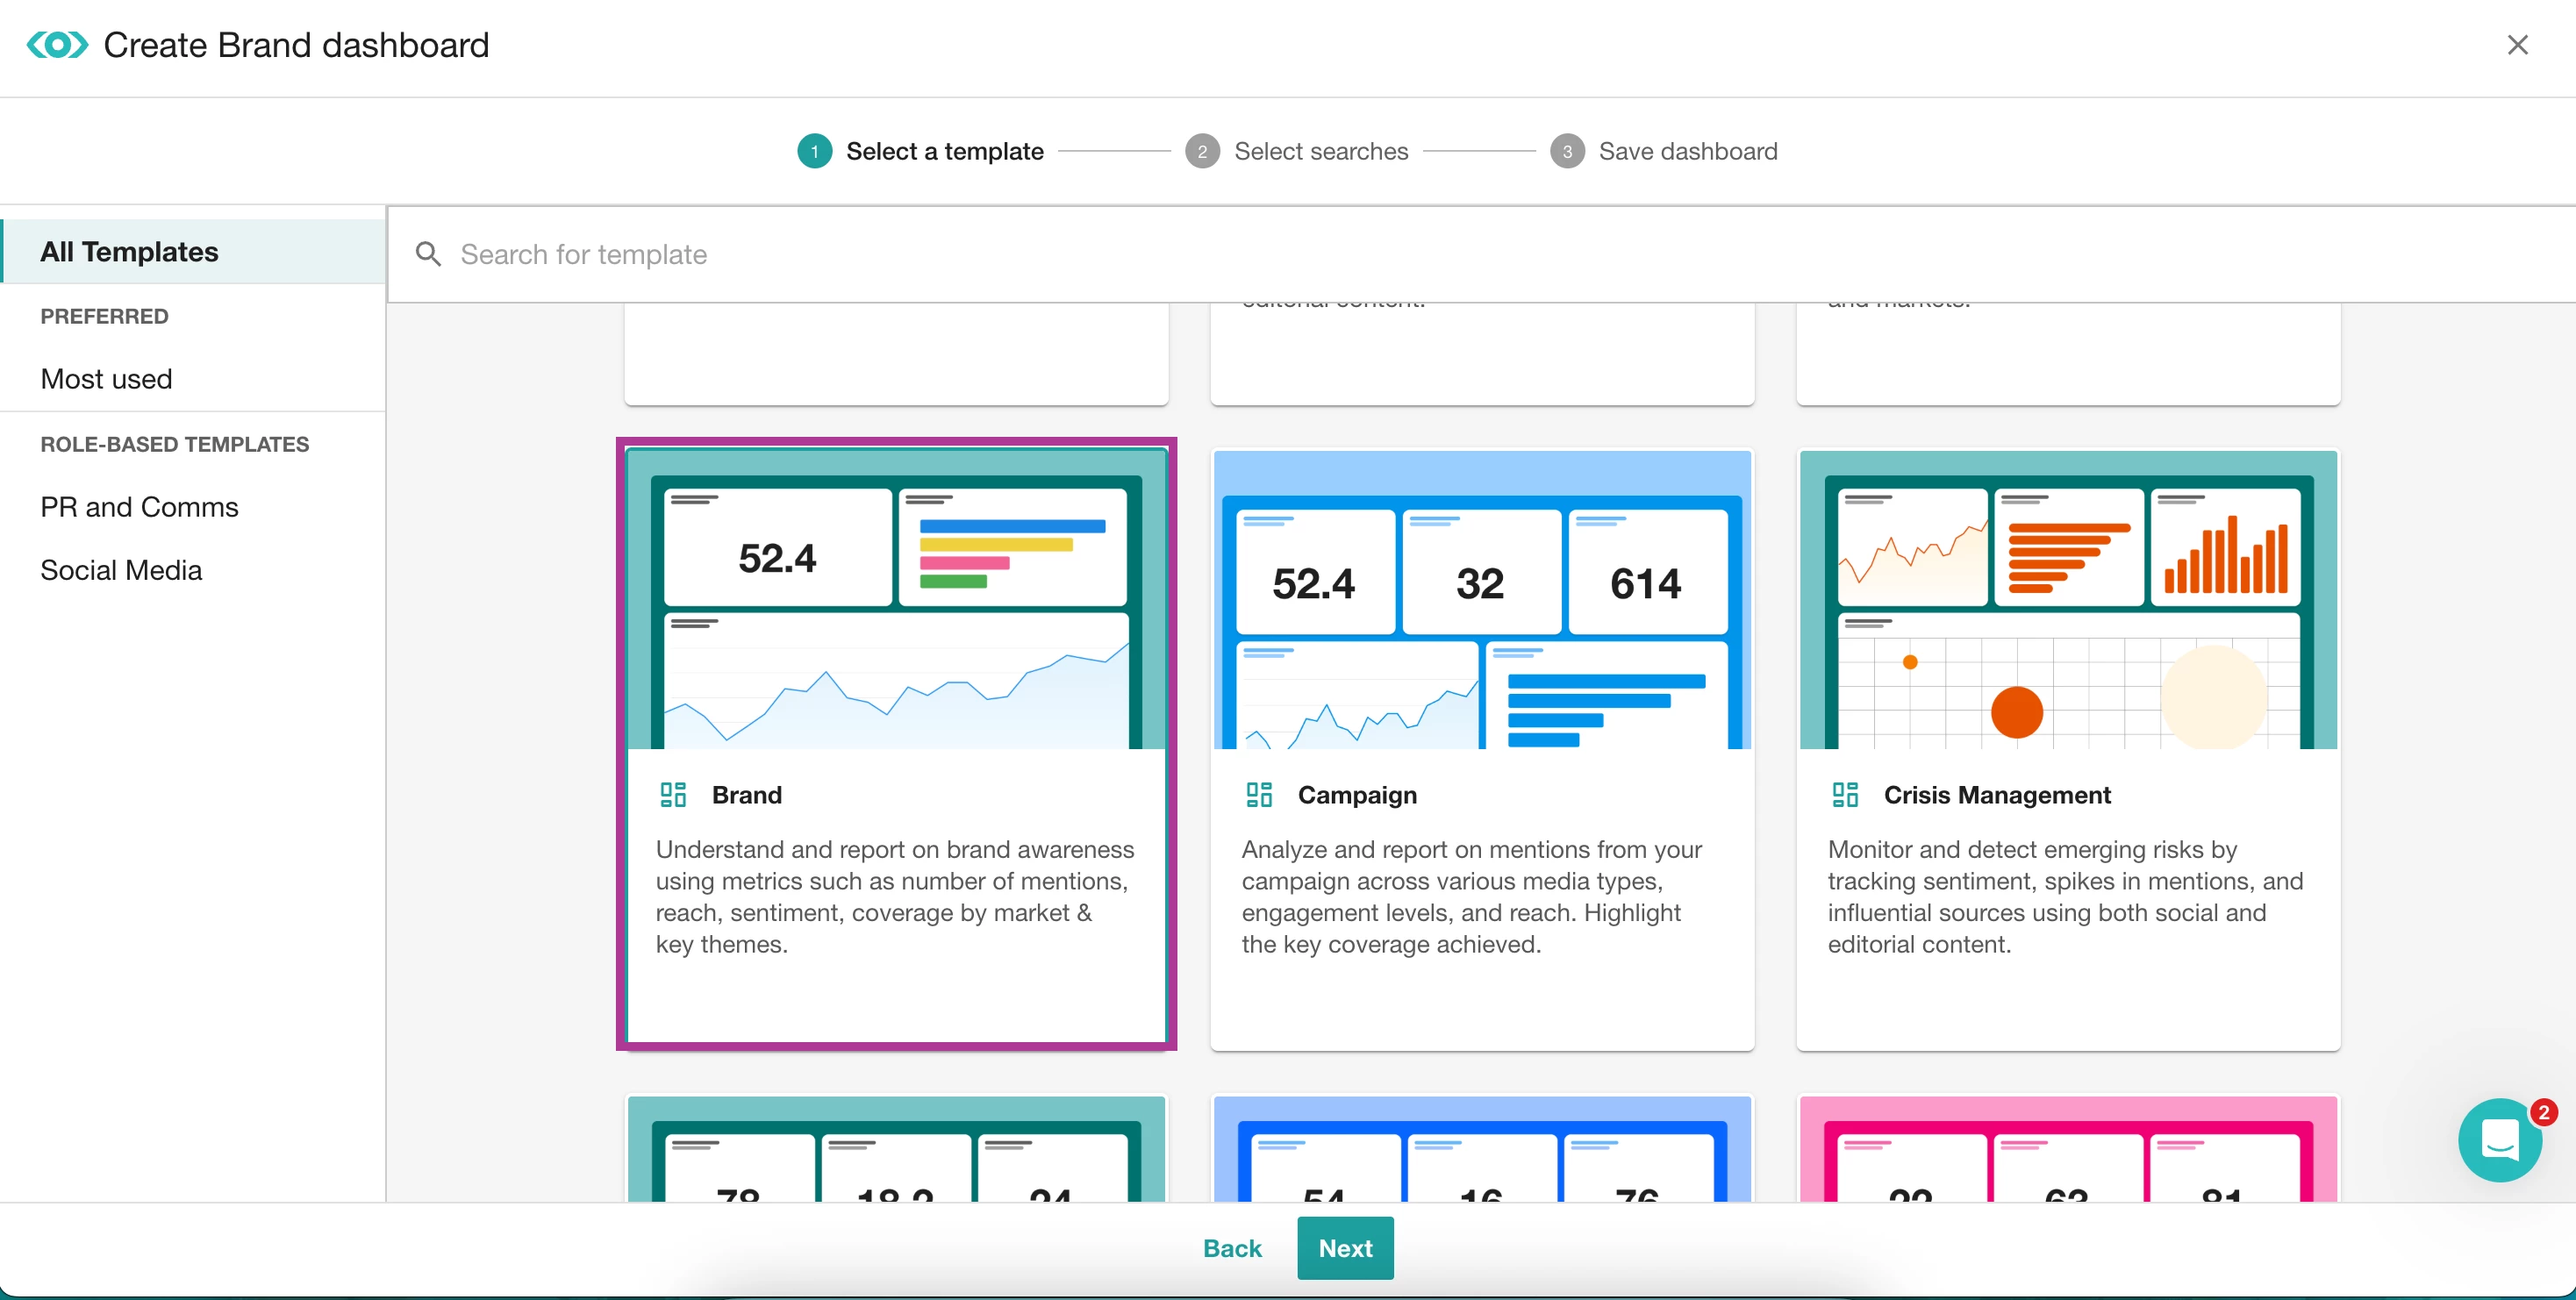Click the Brand template dashboard icon
This screenshot has height=1300, width=2576.
pyautogui.click(x=673, y=795)
